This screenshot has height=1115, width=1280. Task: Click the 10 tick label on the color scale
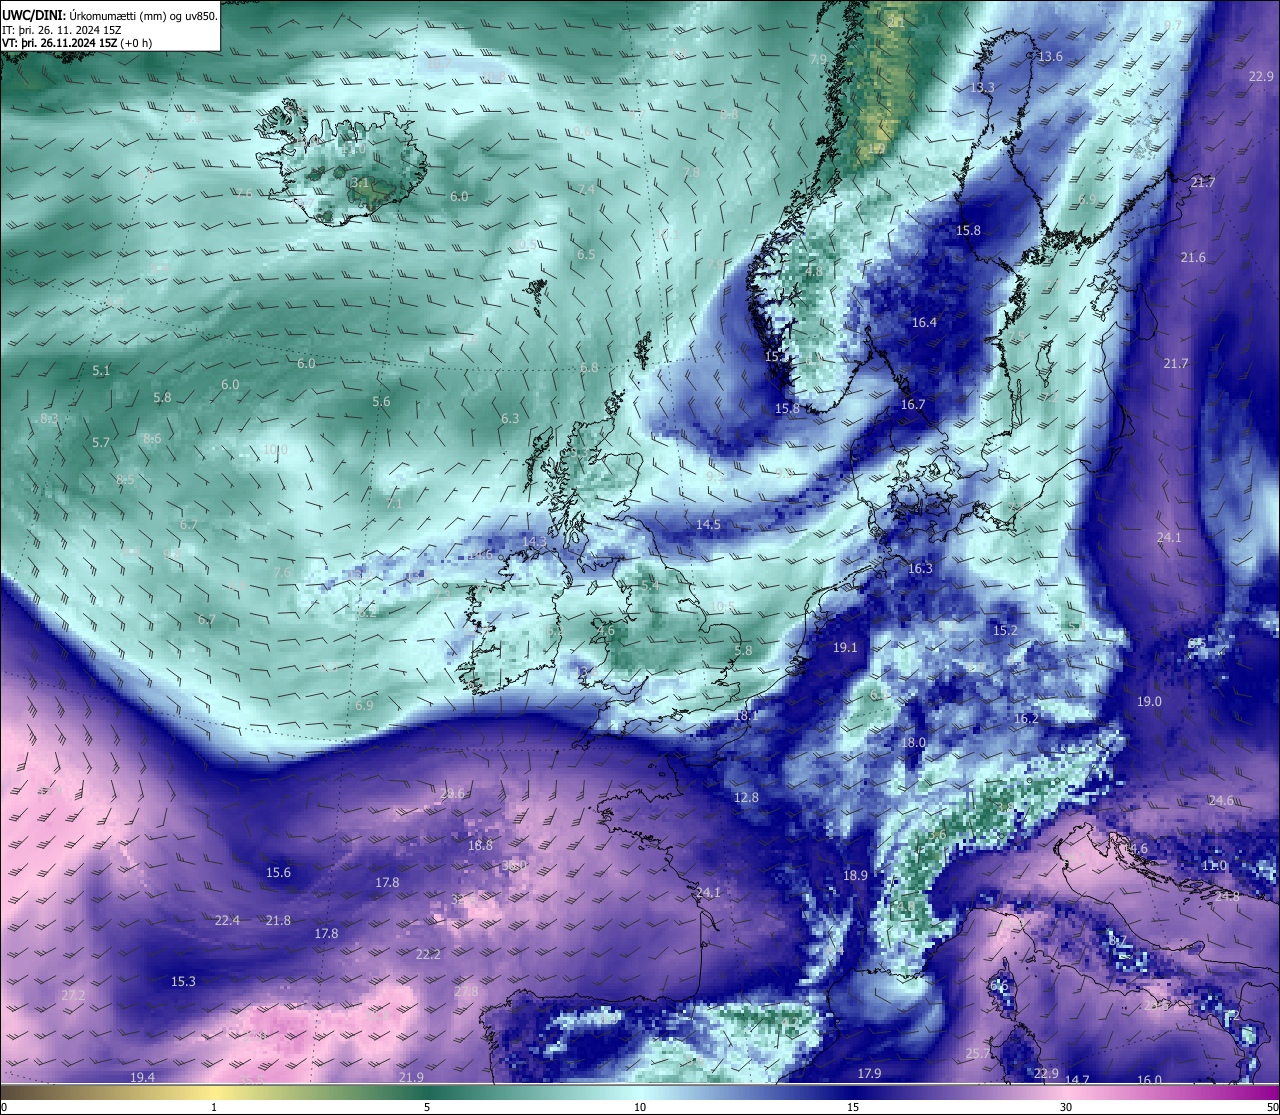coord(640,1107)
